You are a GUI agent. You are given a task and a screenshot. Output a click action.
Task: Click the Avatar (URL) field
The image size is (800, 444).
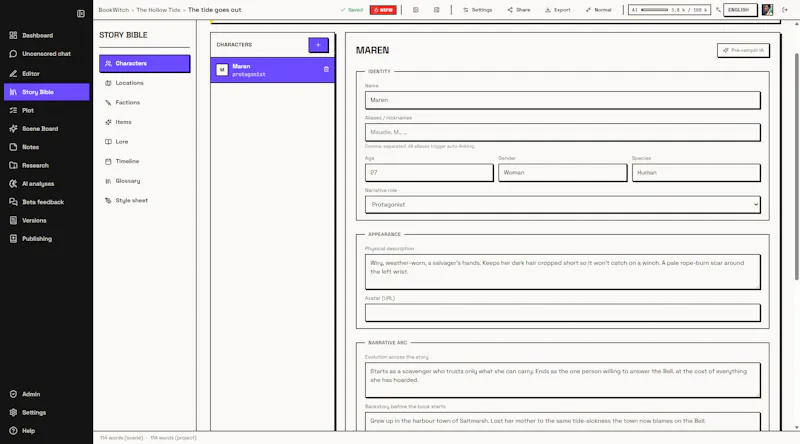coord(562,313)
